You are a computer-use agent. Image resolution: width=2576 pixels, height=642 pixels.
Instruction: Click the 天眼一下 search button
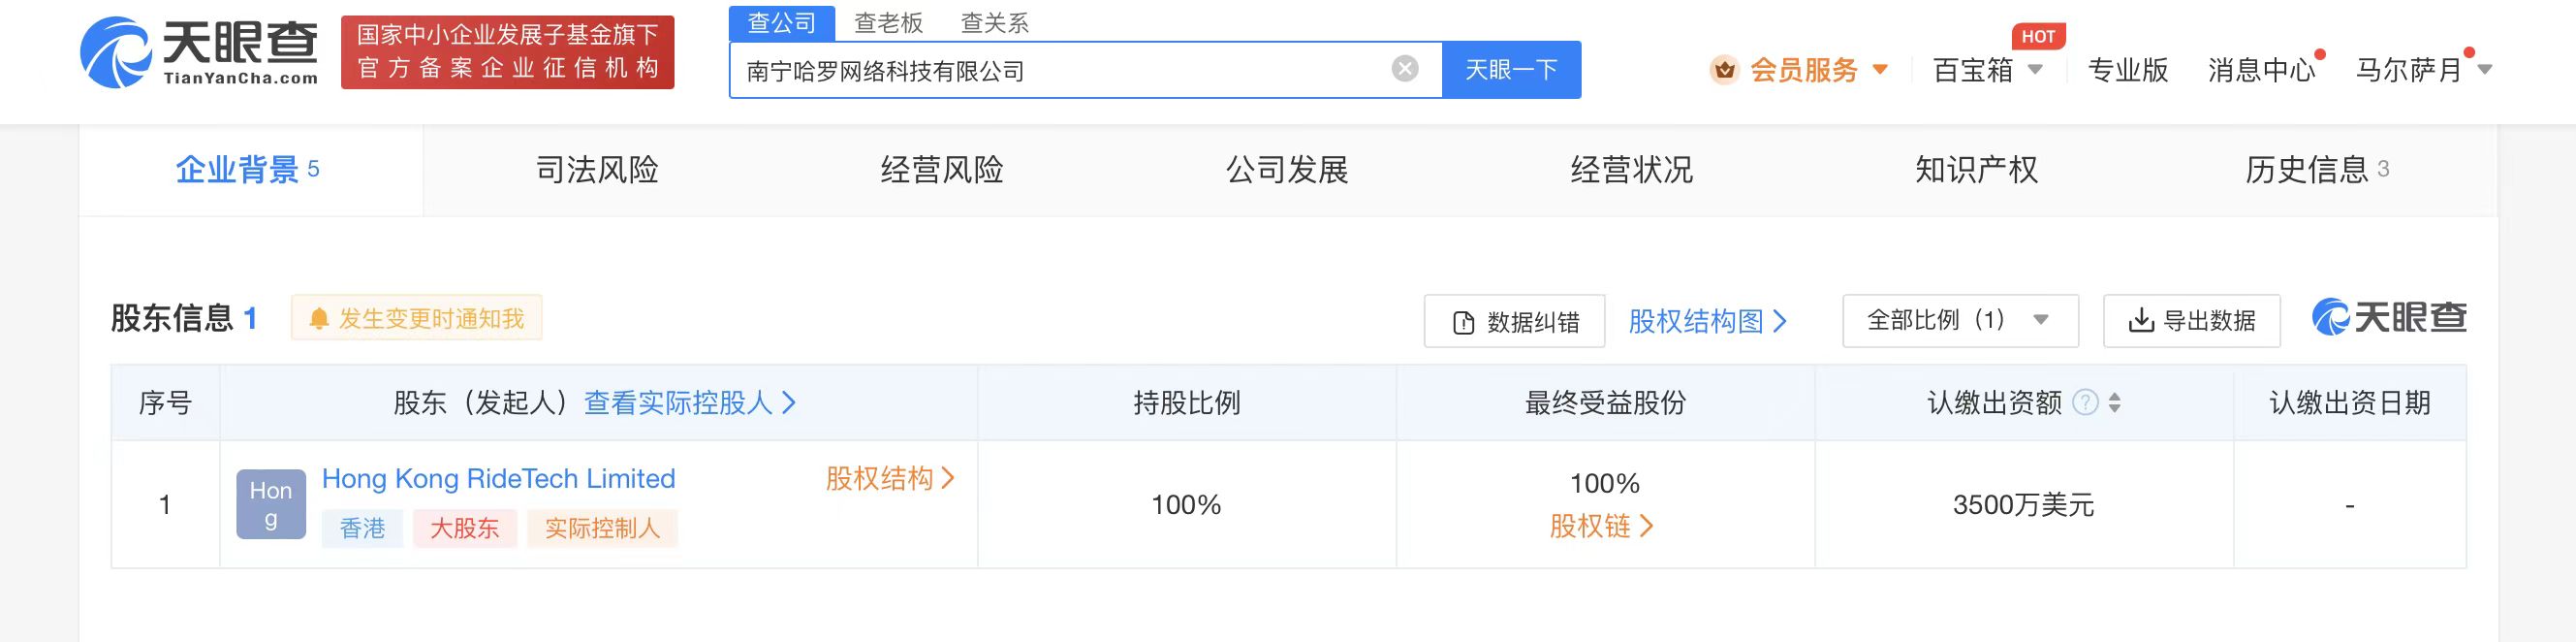1511,70
